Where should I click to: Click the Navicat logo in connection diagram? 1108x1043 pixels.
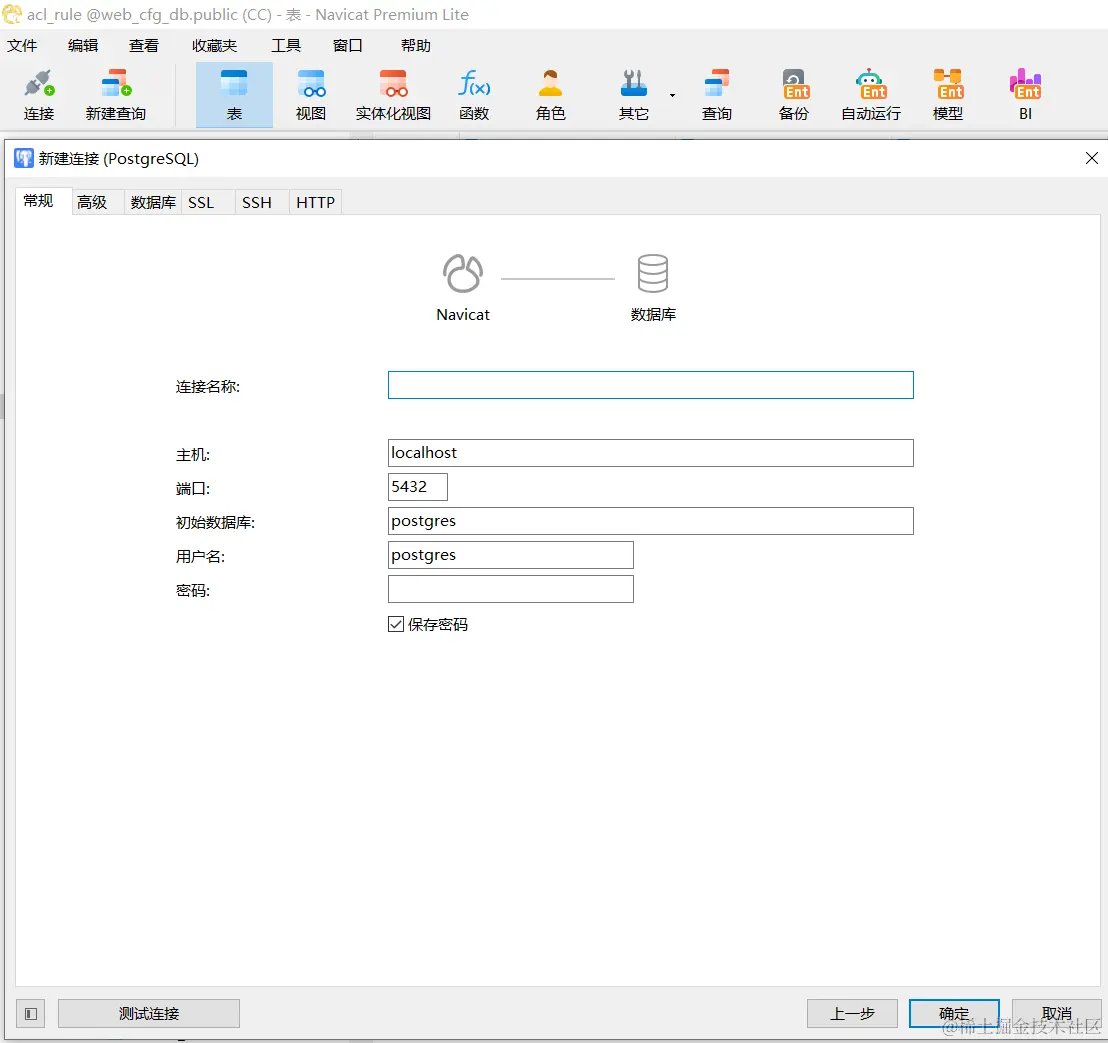click(463, 273)
